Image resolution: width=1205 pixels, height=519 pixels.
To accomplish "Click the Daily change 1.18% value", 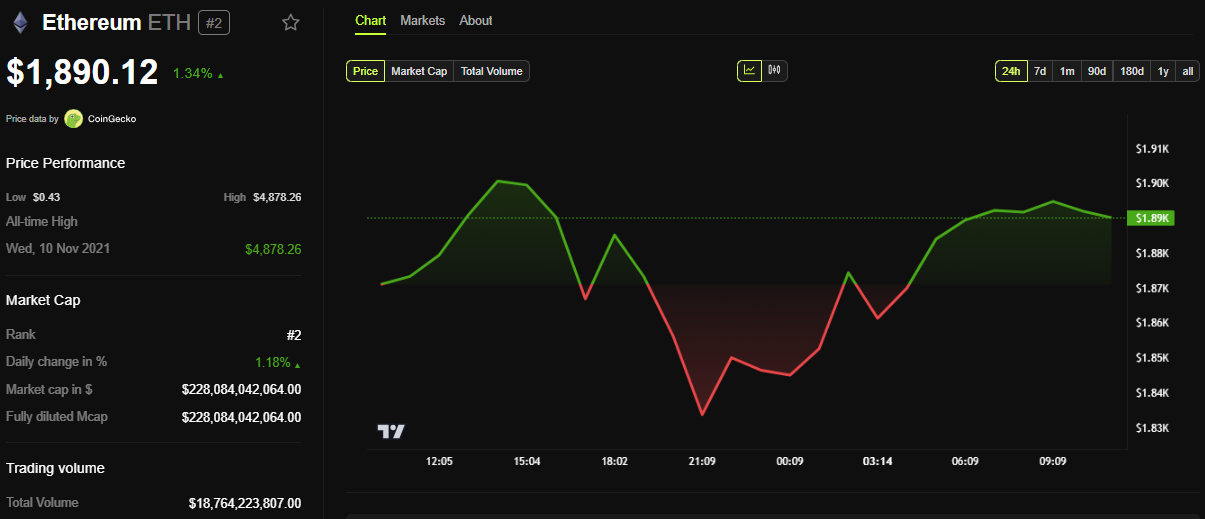I will (x=278, y=362).
